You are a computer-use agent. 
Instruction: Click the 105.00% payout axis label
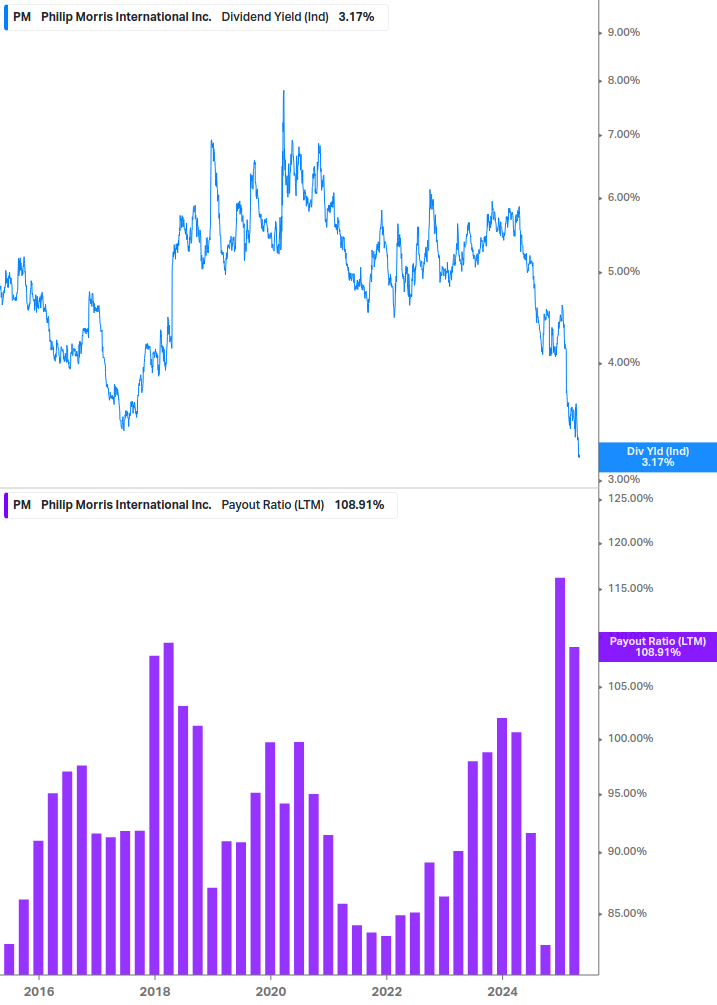pos(630,686)
